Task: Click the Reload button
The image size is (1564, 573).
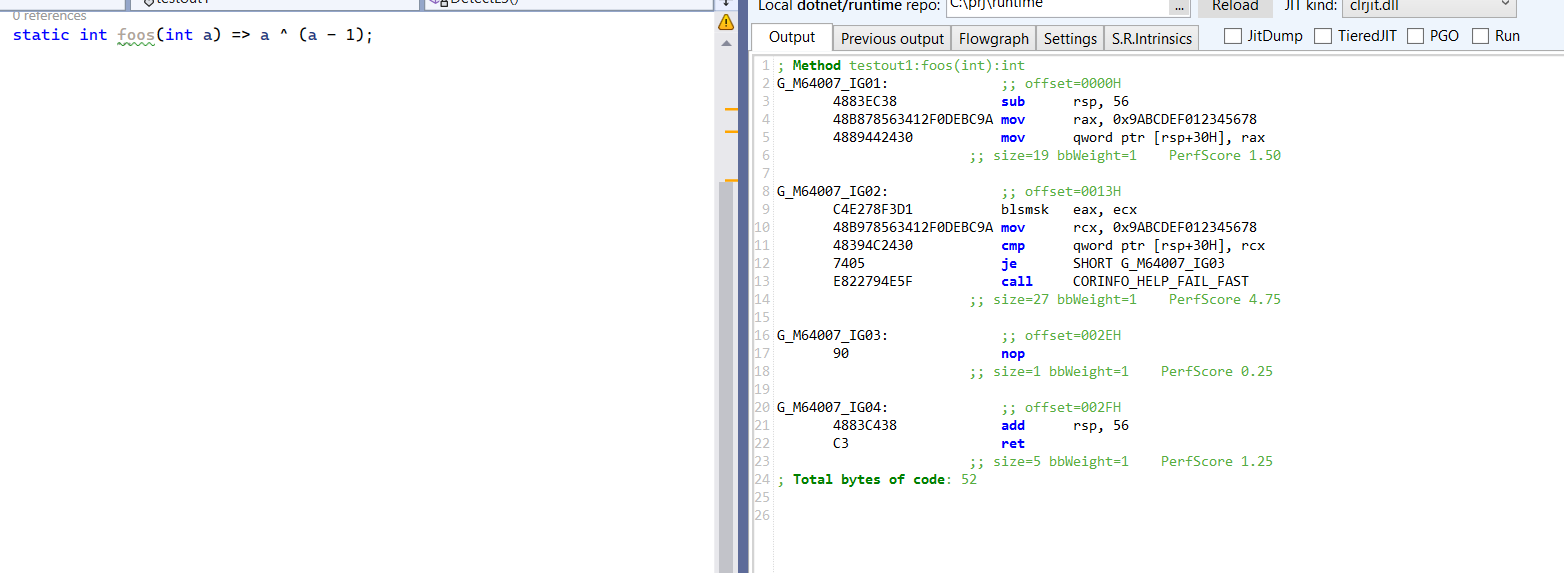Action: click(1235, 5)
